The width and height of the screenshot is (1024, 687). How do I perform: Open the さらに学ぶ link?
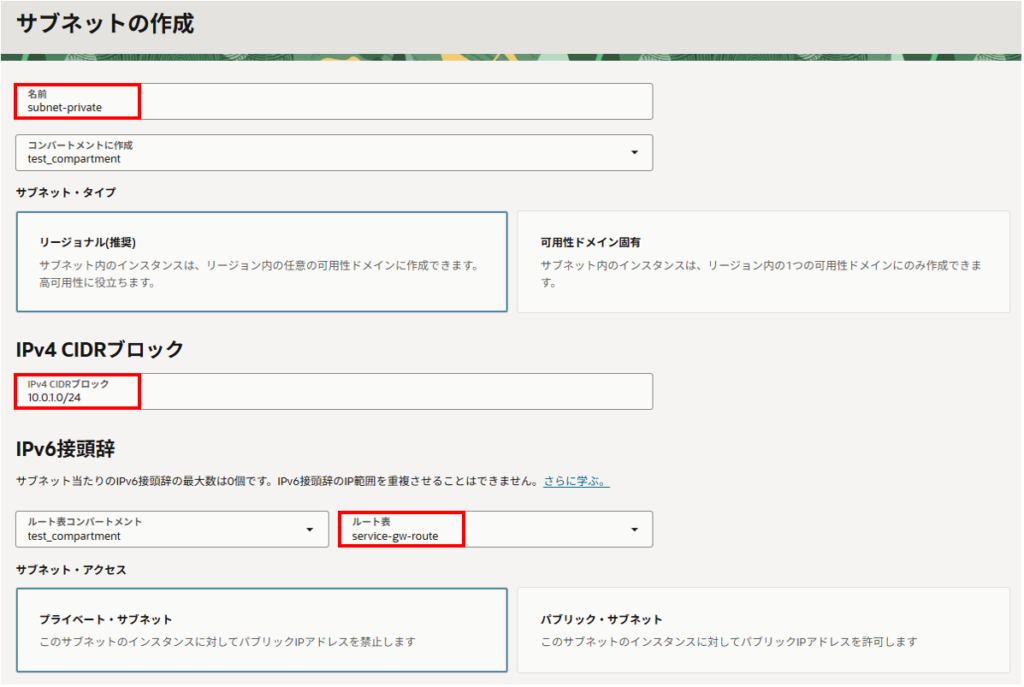pos(576,482)
